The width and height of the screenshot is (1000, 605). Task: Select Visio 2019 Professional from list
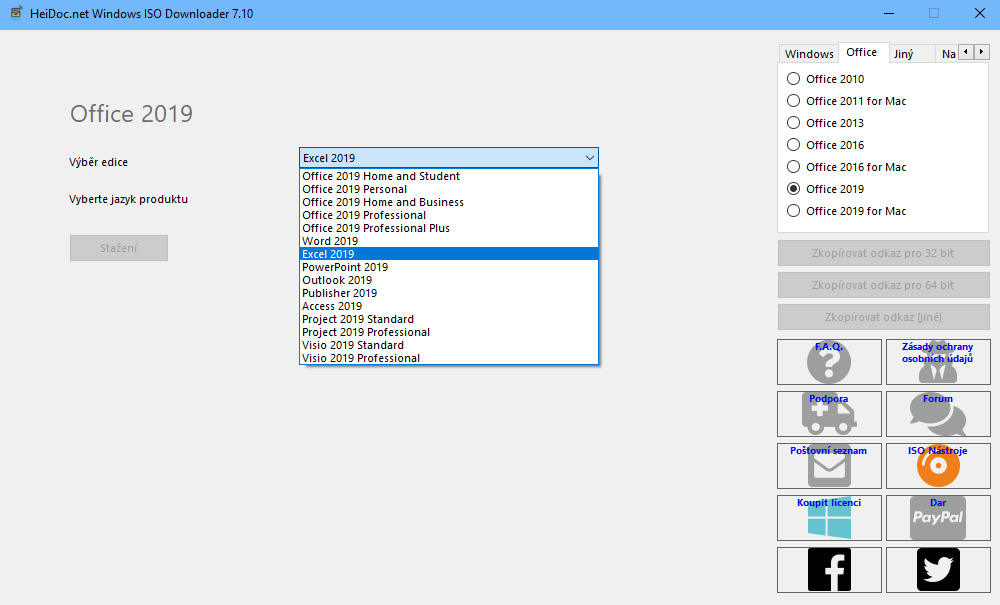pos(449,358)
